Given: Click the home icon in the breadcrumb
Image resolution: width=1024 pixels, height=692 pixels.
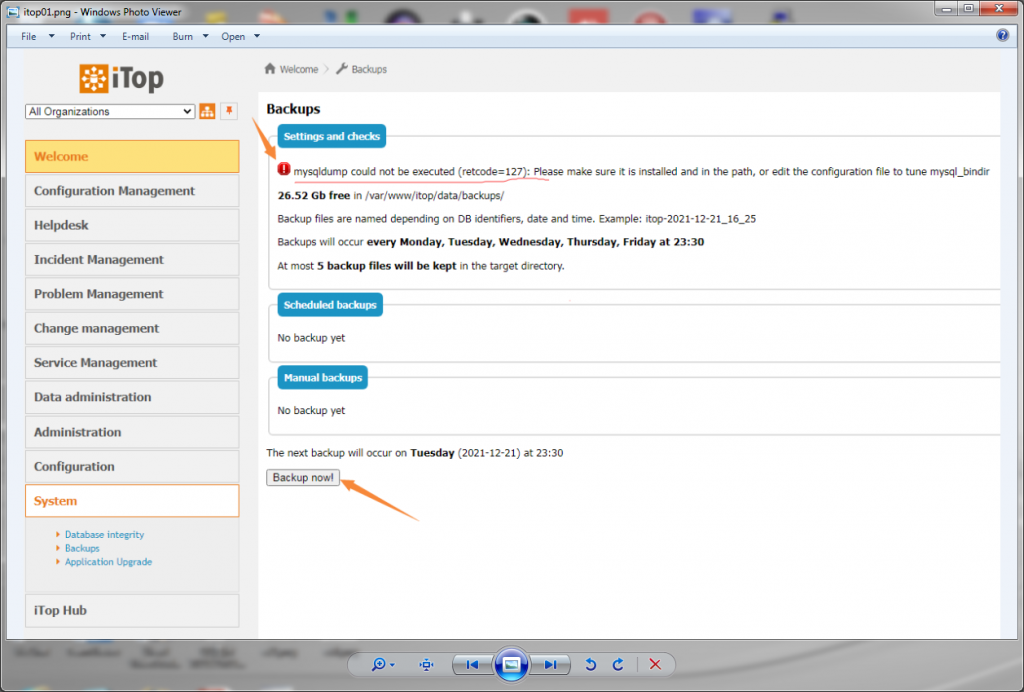Looking at the screenshot, I should (270, 69).
